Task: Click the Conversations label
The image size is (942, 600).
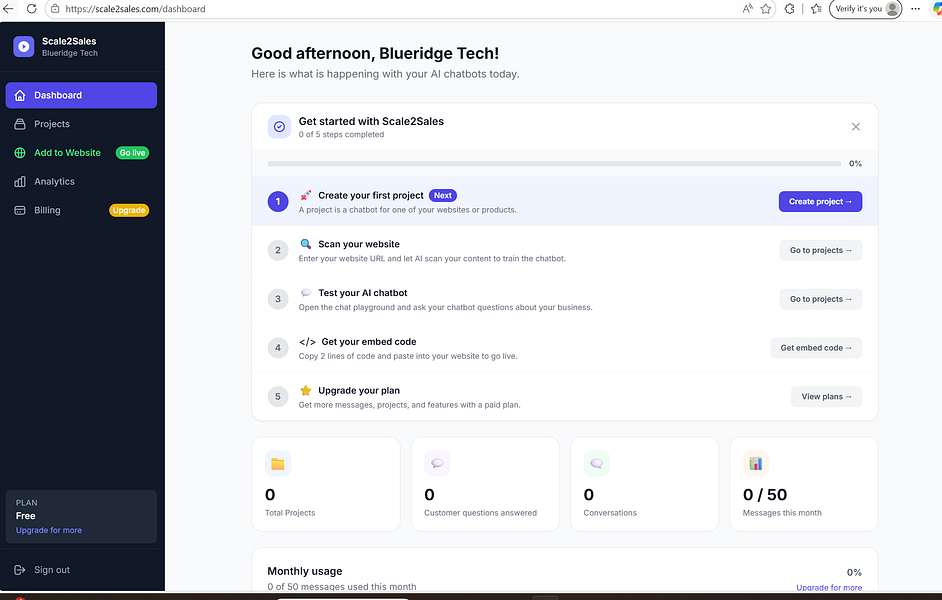Action: click(x=610, y=513)
